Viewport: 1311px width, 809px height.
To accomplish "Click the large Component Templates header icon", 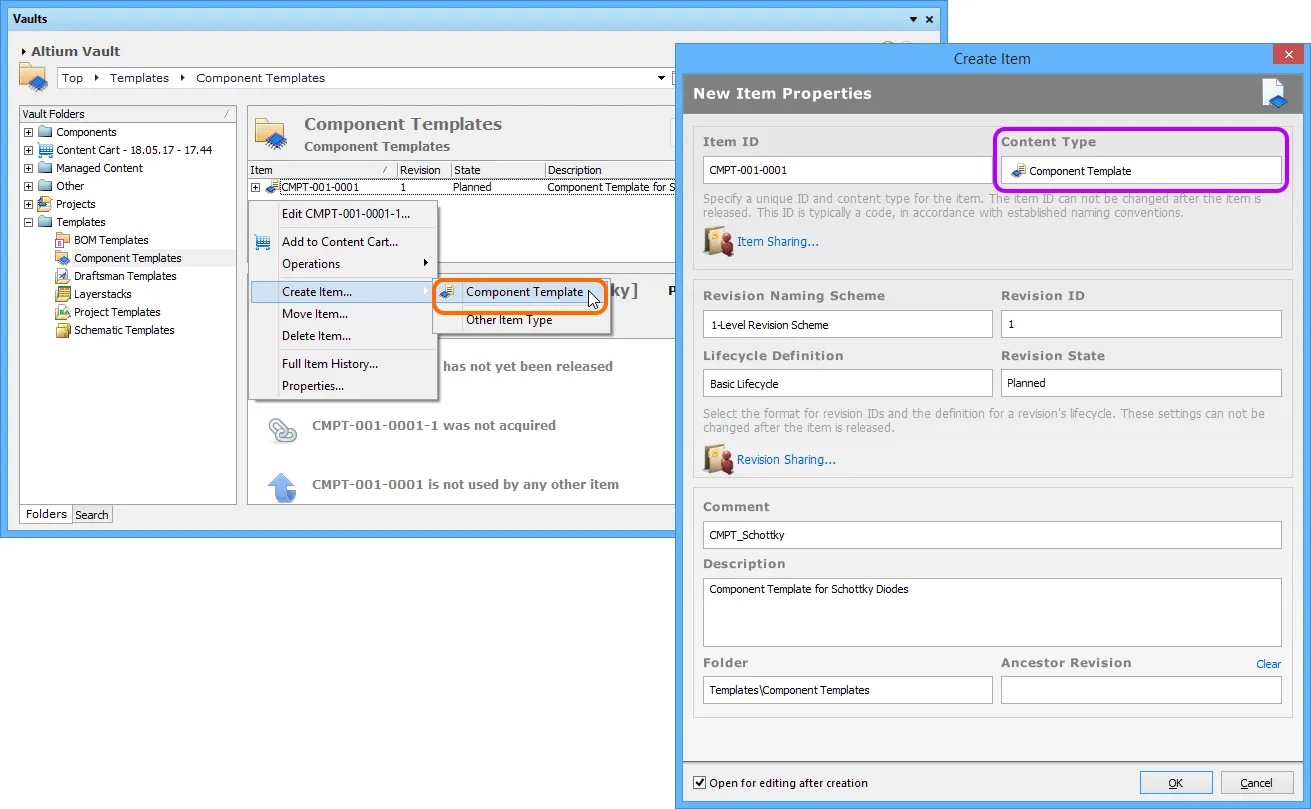I will tap(272, 134).
